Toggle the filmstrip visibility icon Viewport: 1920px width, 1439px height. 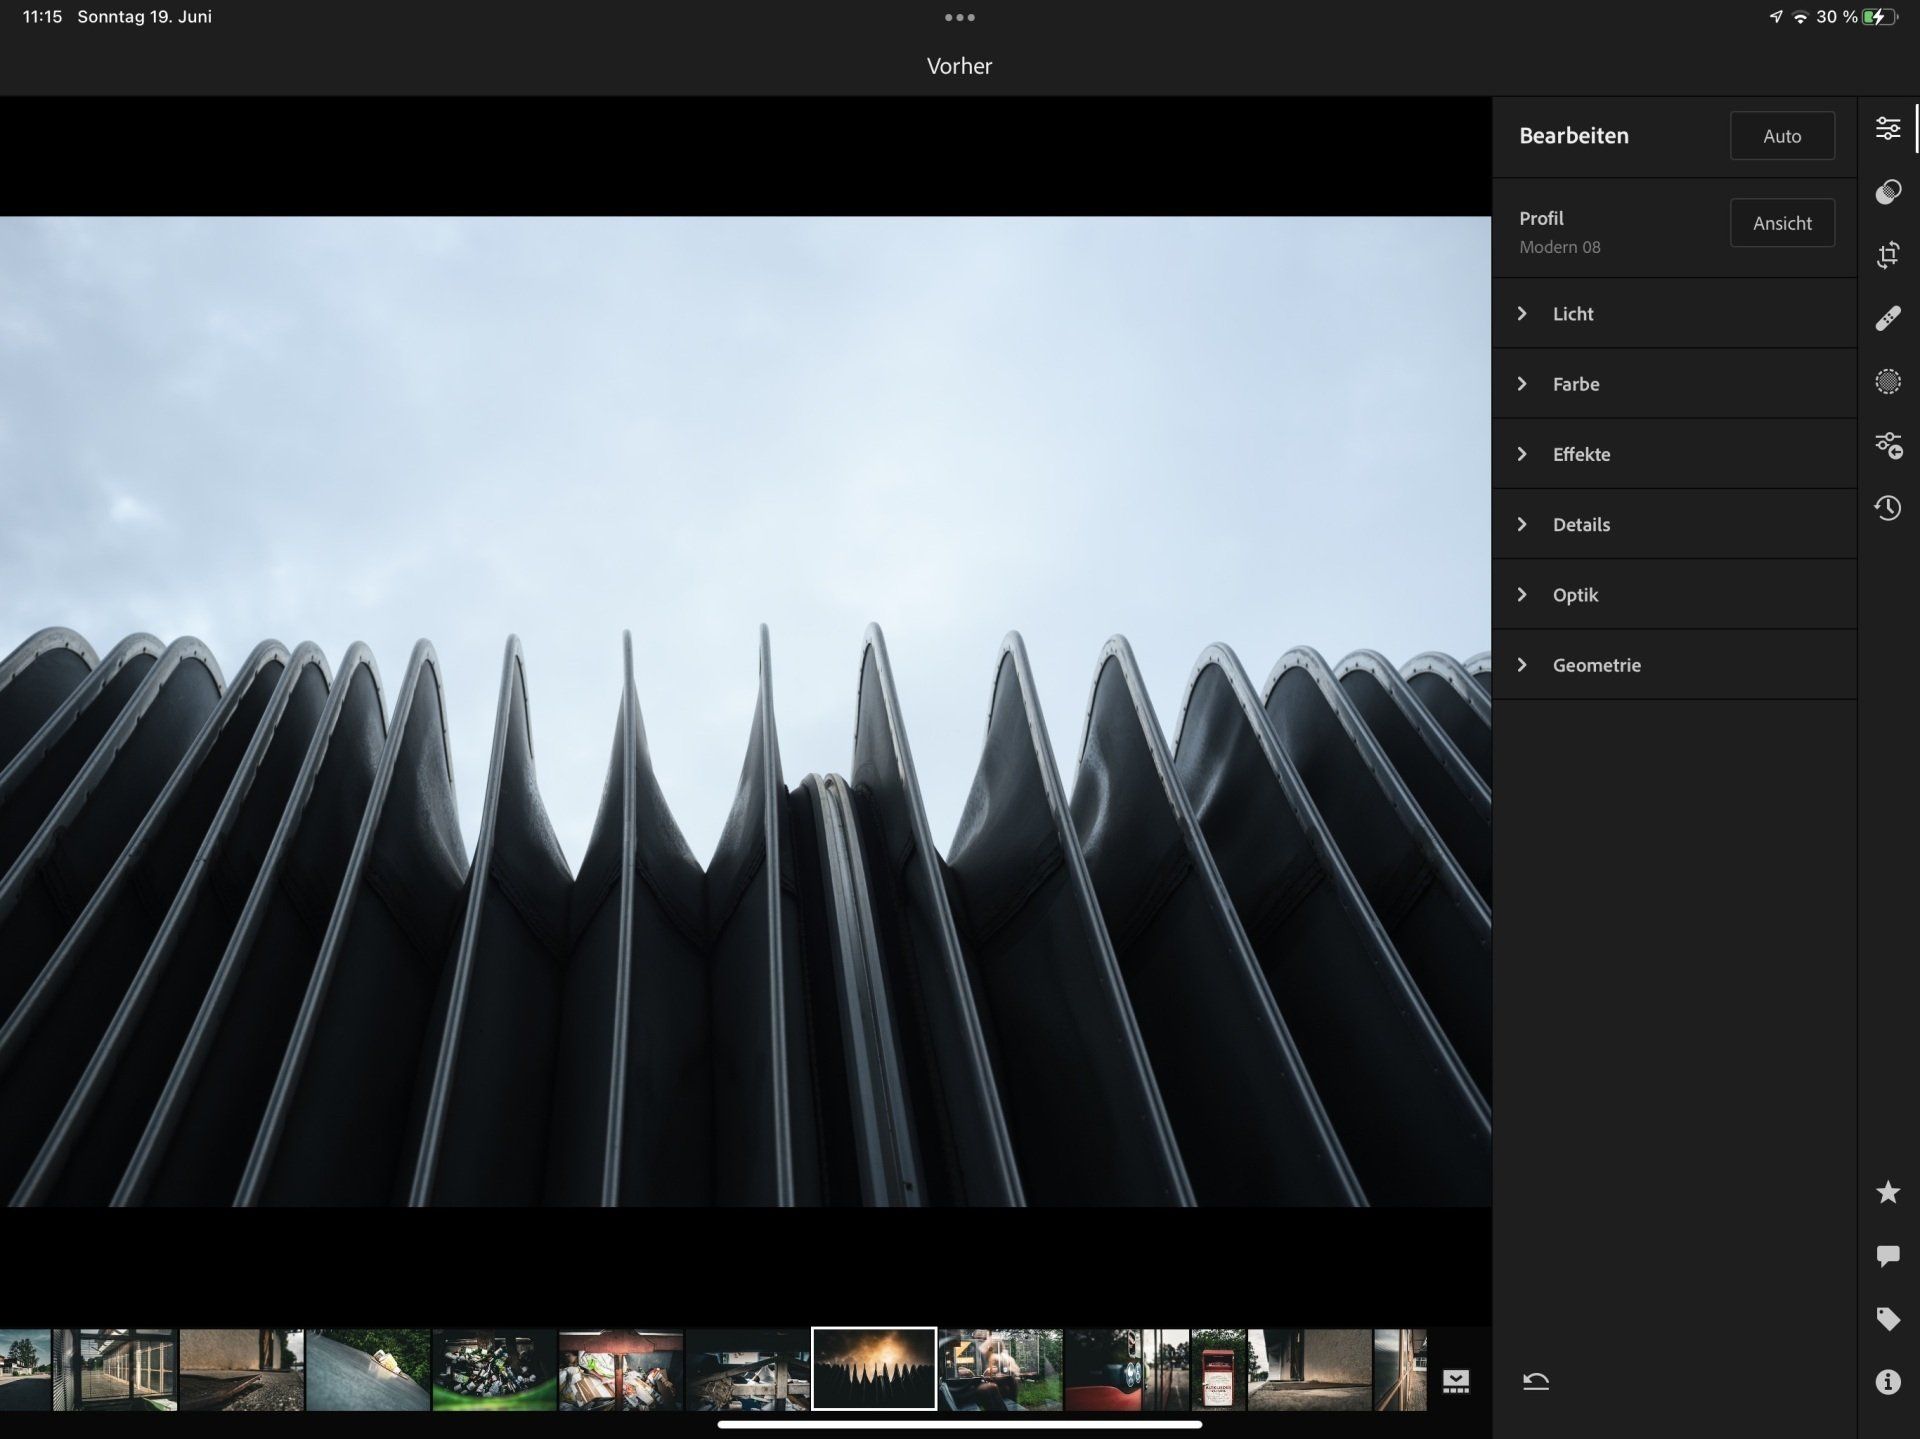[x=1456, y=1382]
